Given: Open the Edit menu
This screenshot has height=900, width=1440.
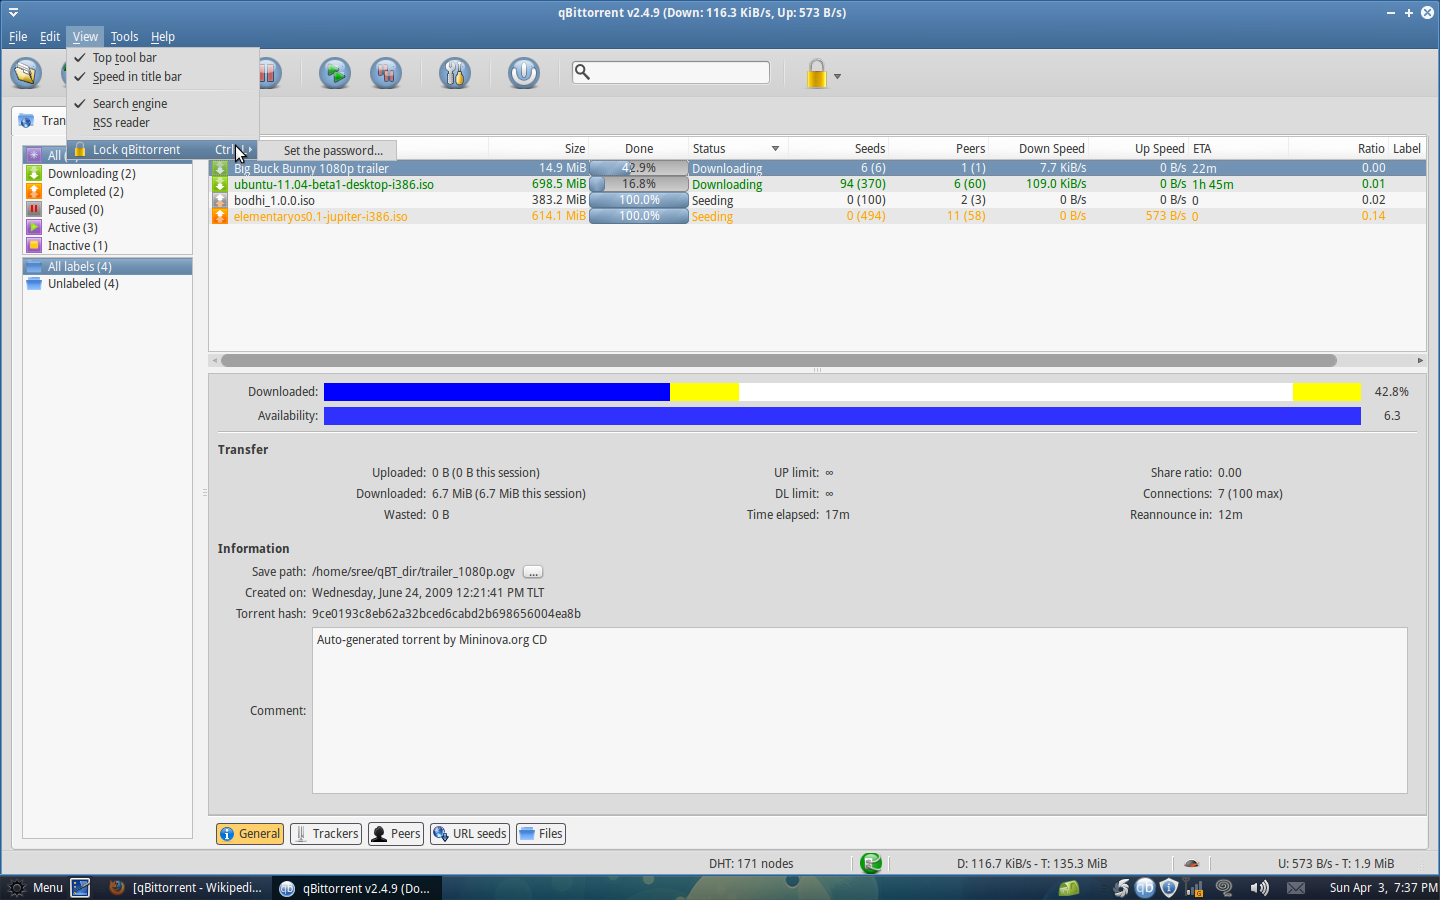Looking at the screenshot, I should [x=50, y=37].
